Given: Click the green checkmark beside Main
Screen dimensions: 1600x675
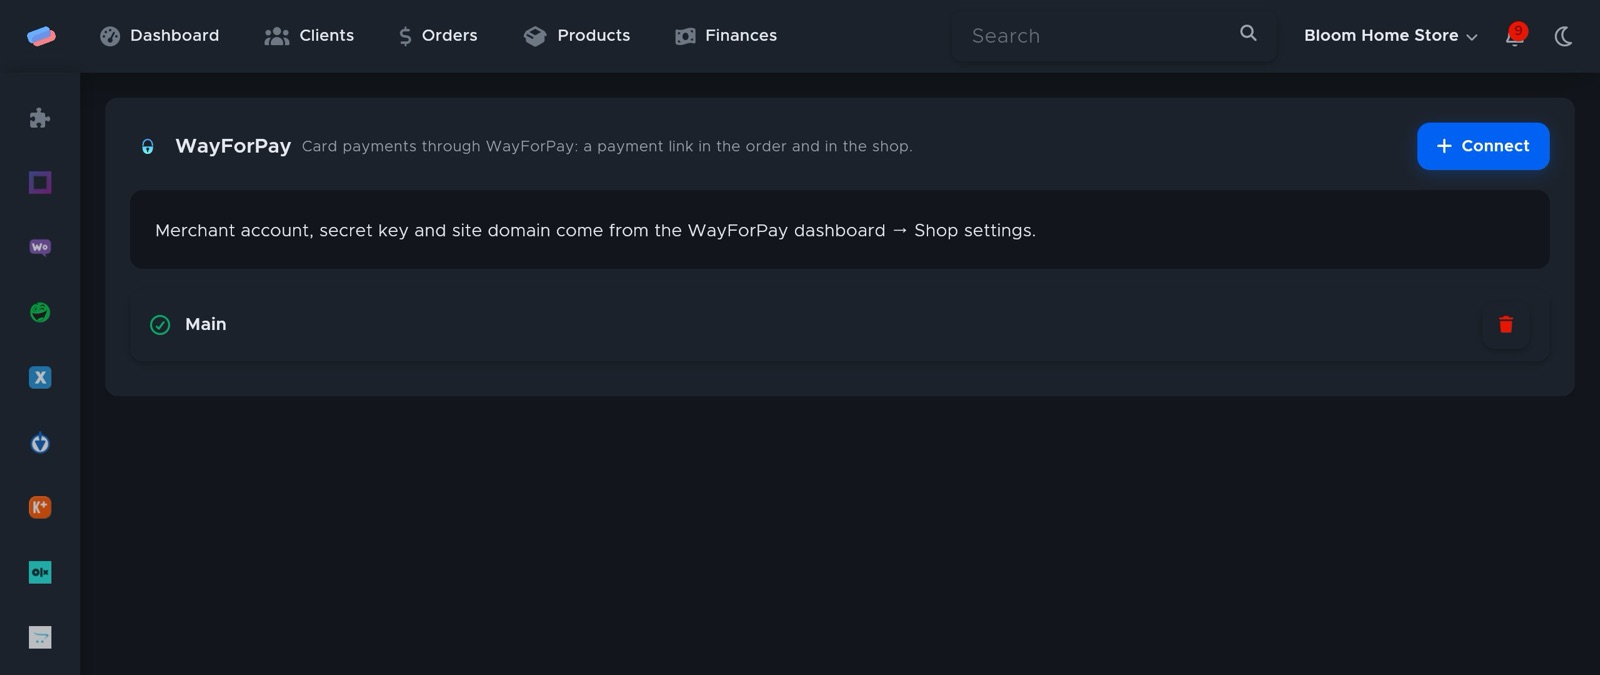Looking at the screenshot, I should [x=160, y=325].
